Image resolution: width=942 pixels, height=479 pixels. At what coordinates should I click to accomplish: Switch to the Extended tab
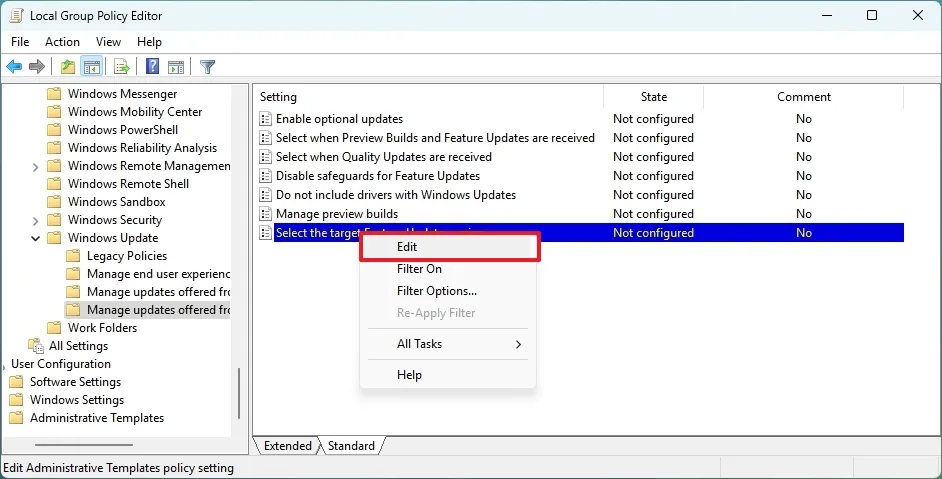point(287,446)
